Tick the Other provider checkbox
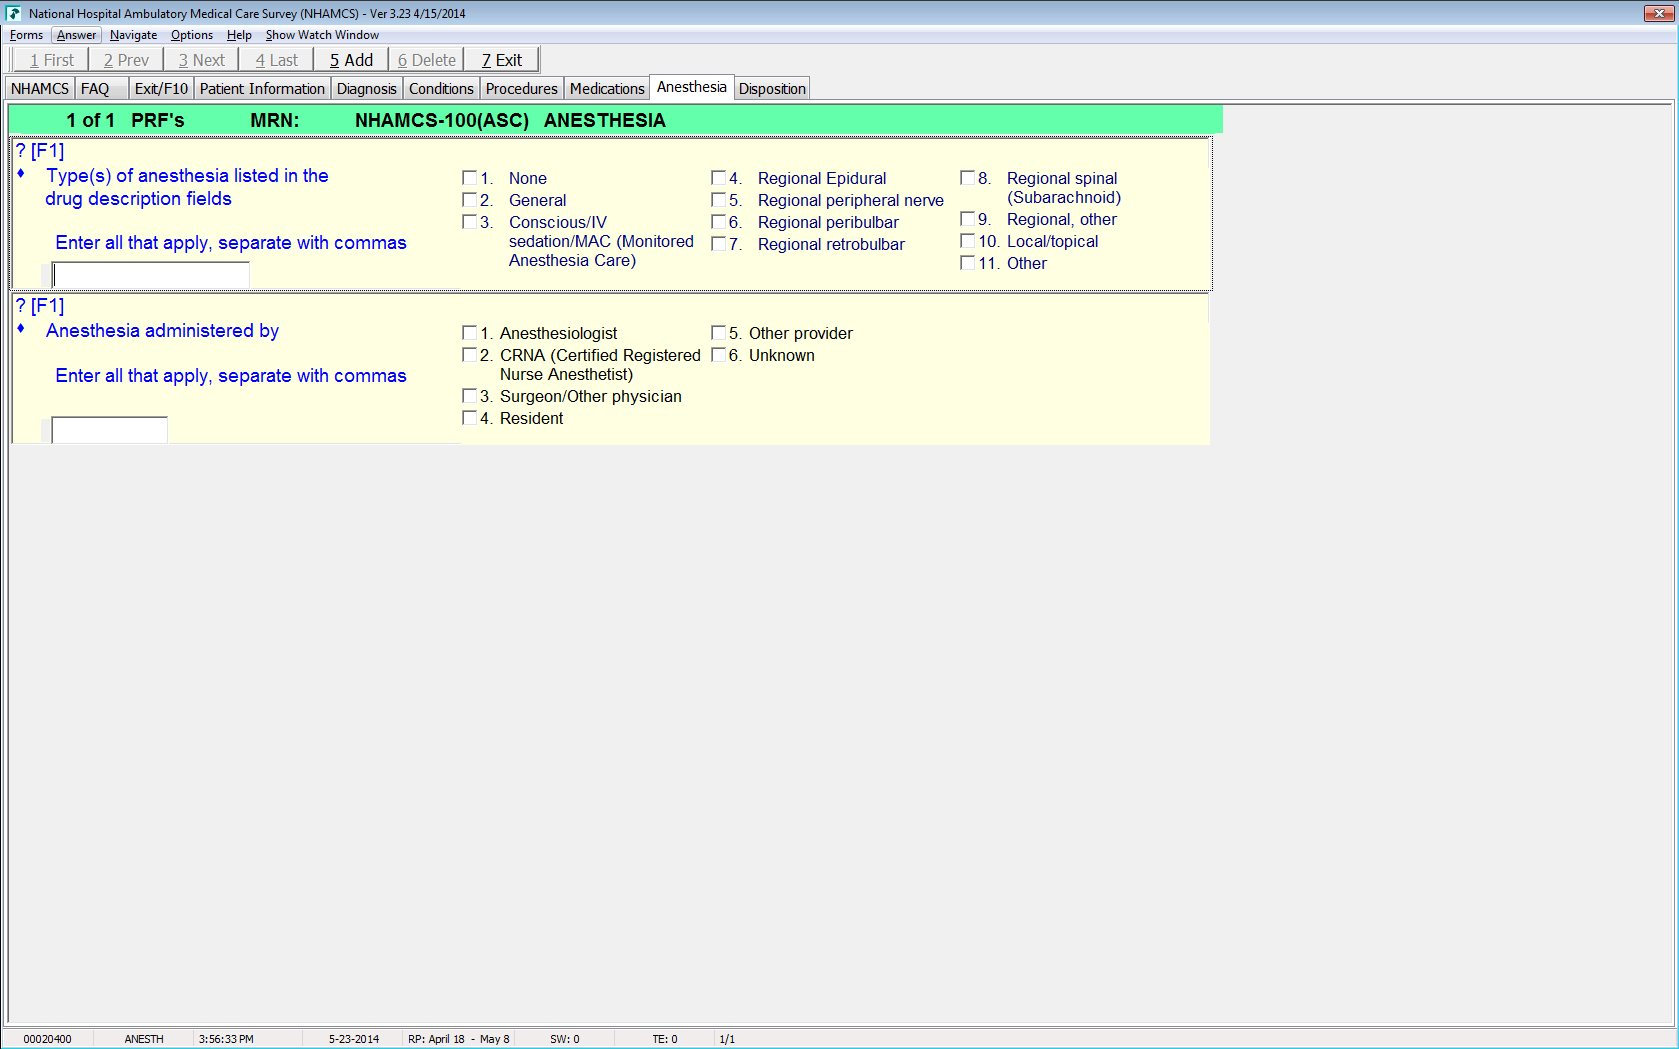This screenshot has height=1049, width=1679. (718, 333)
